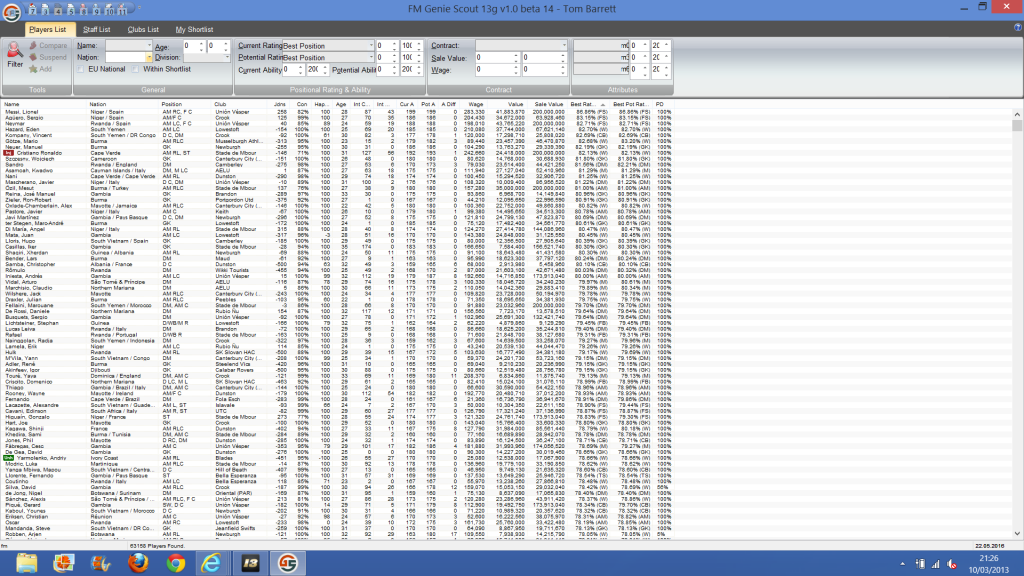The width and height of the screenshot is (1024, 576).
Task: Click the Add star icon in Tools
Action: point(33,69)
